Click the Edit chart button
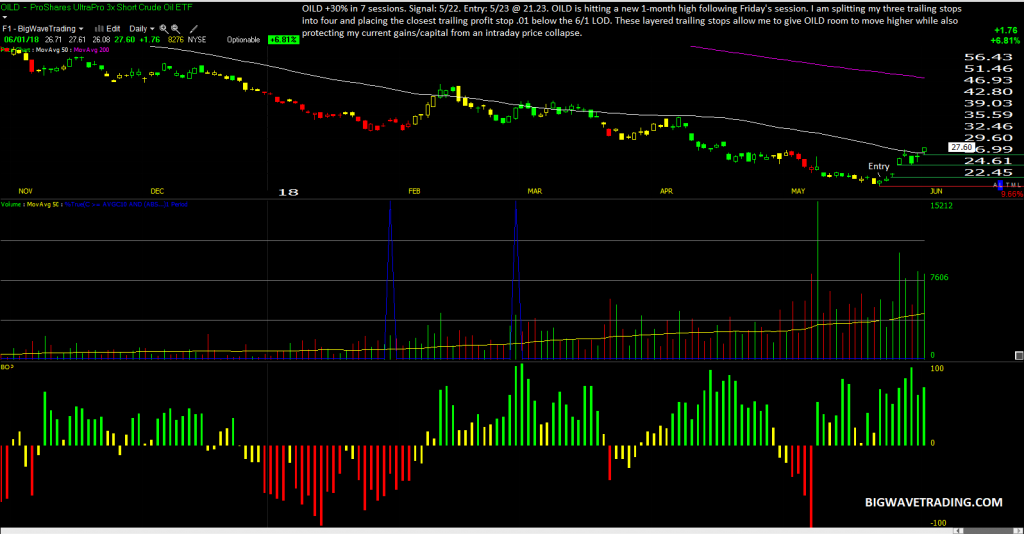The width and height of the screenshot is (1024, 534). click(x=113, y=29)
